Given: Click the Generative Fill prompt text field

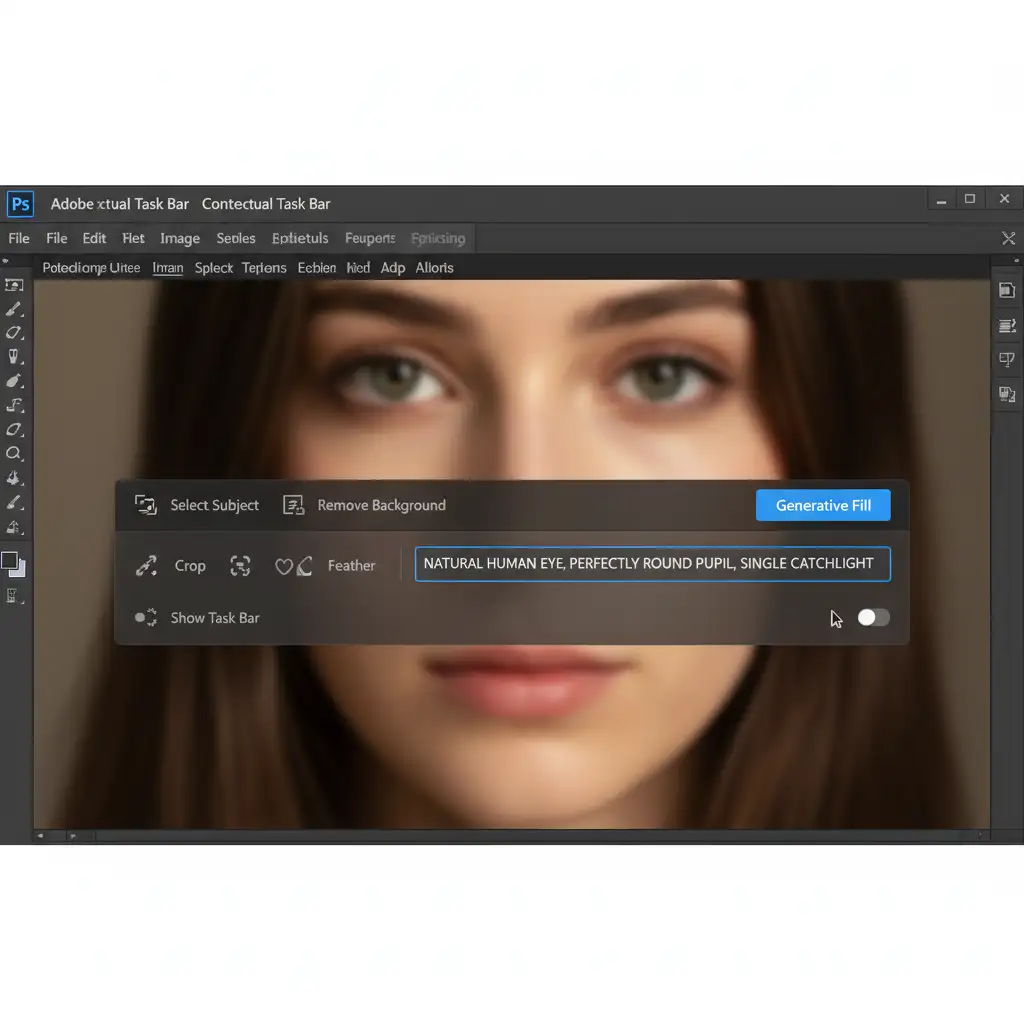Looking at the screenshot, I should click(652, 564).
